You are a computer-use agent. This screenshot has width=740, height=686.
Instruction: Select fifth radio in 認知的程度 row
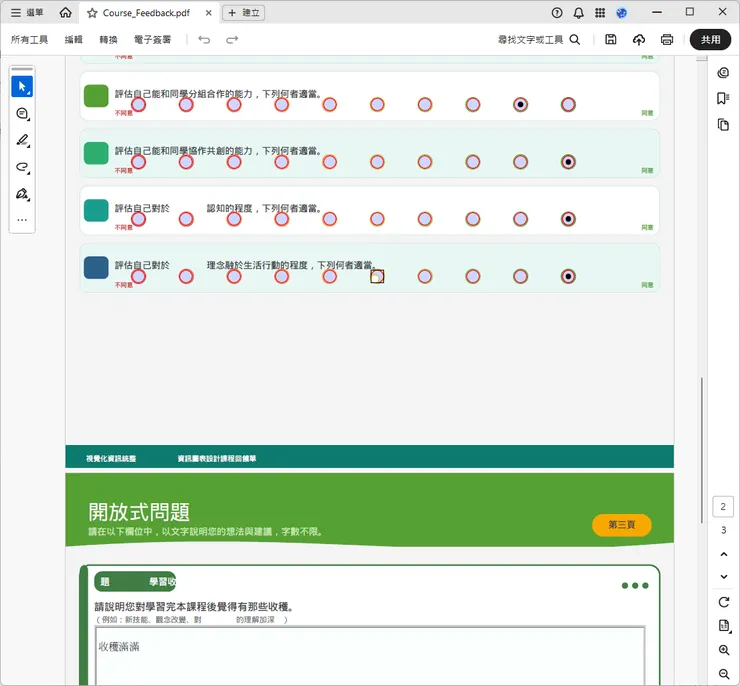(x=329, y=219)
